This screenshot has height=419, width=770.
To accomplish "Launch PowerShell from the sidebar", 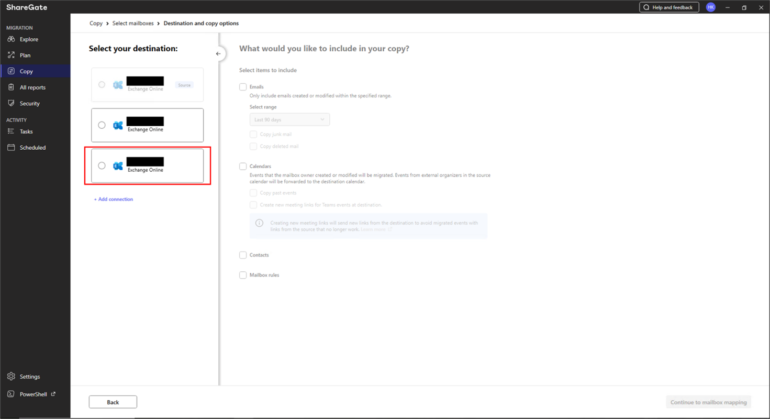I will point(32,394).
